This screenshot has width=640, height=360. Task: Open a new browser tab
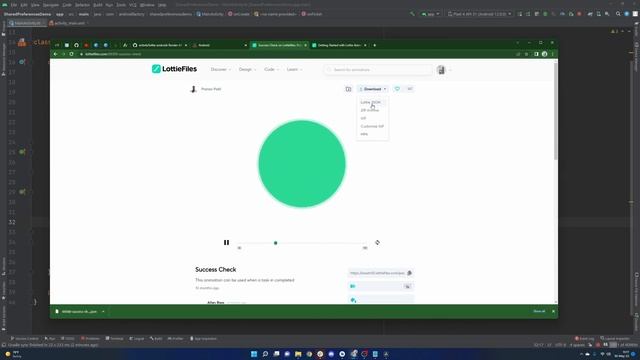(x=375, y=45)
